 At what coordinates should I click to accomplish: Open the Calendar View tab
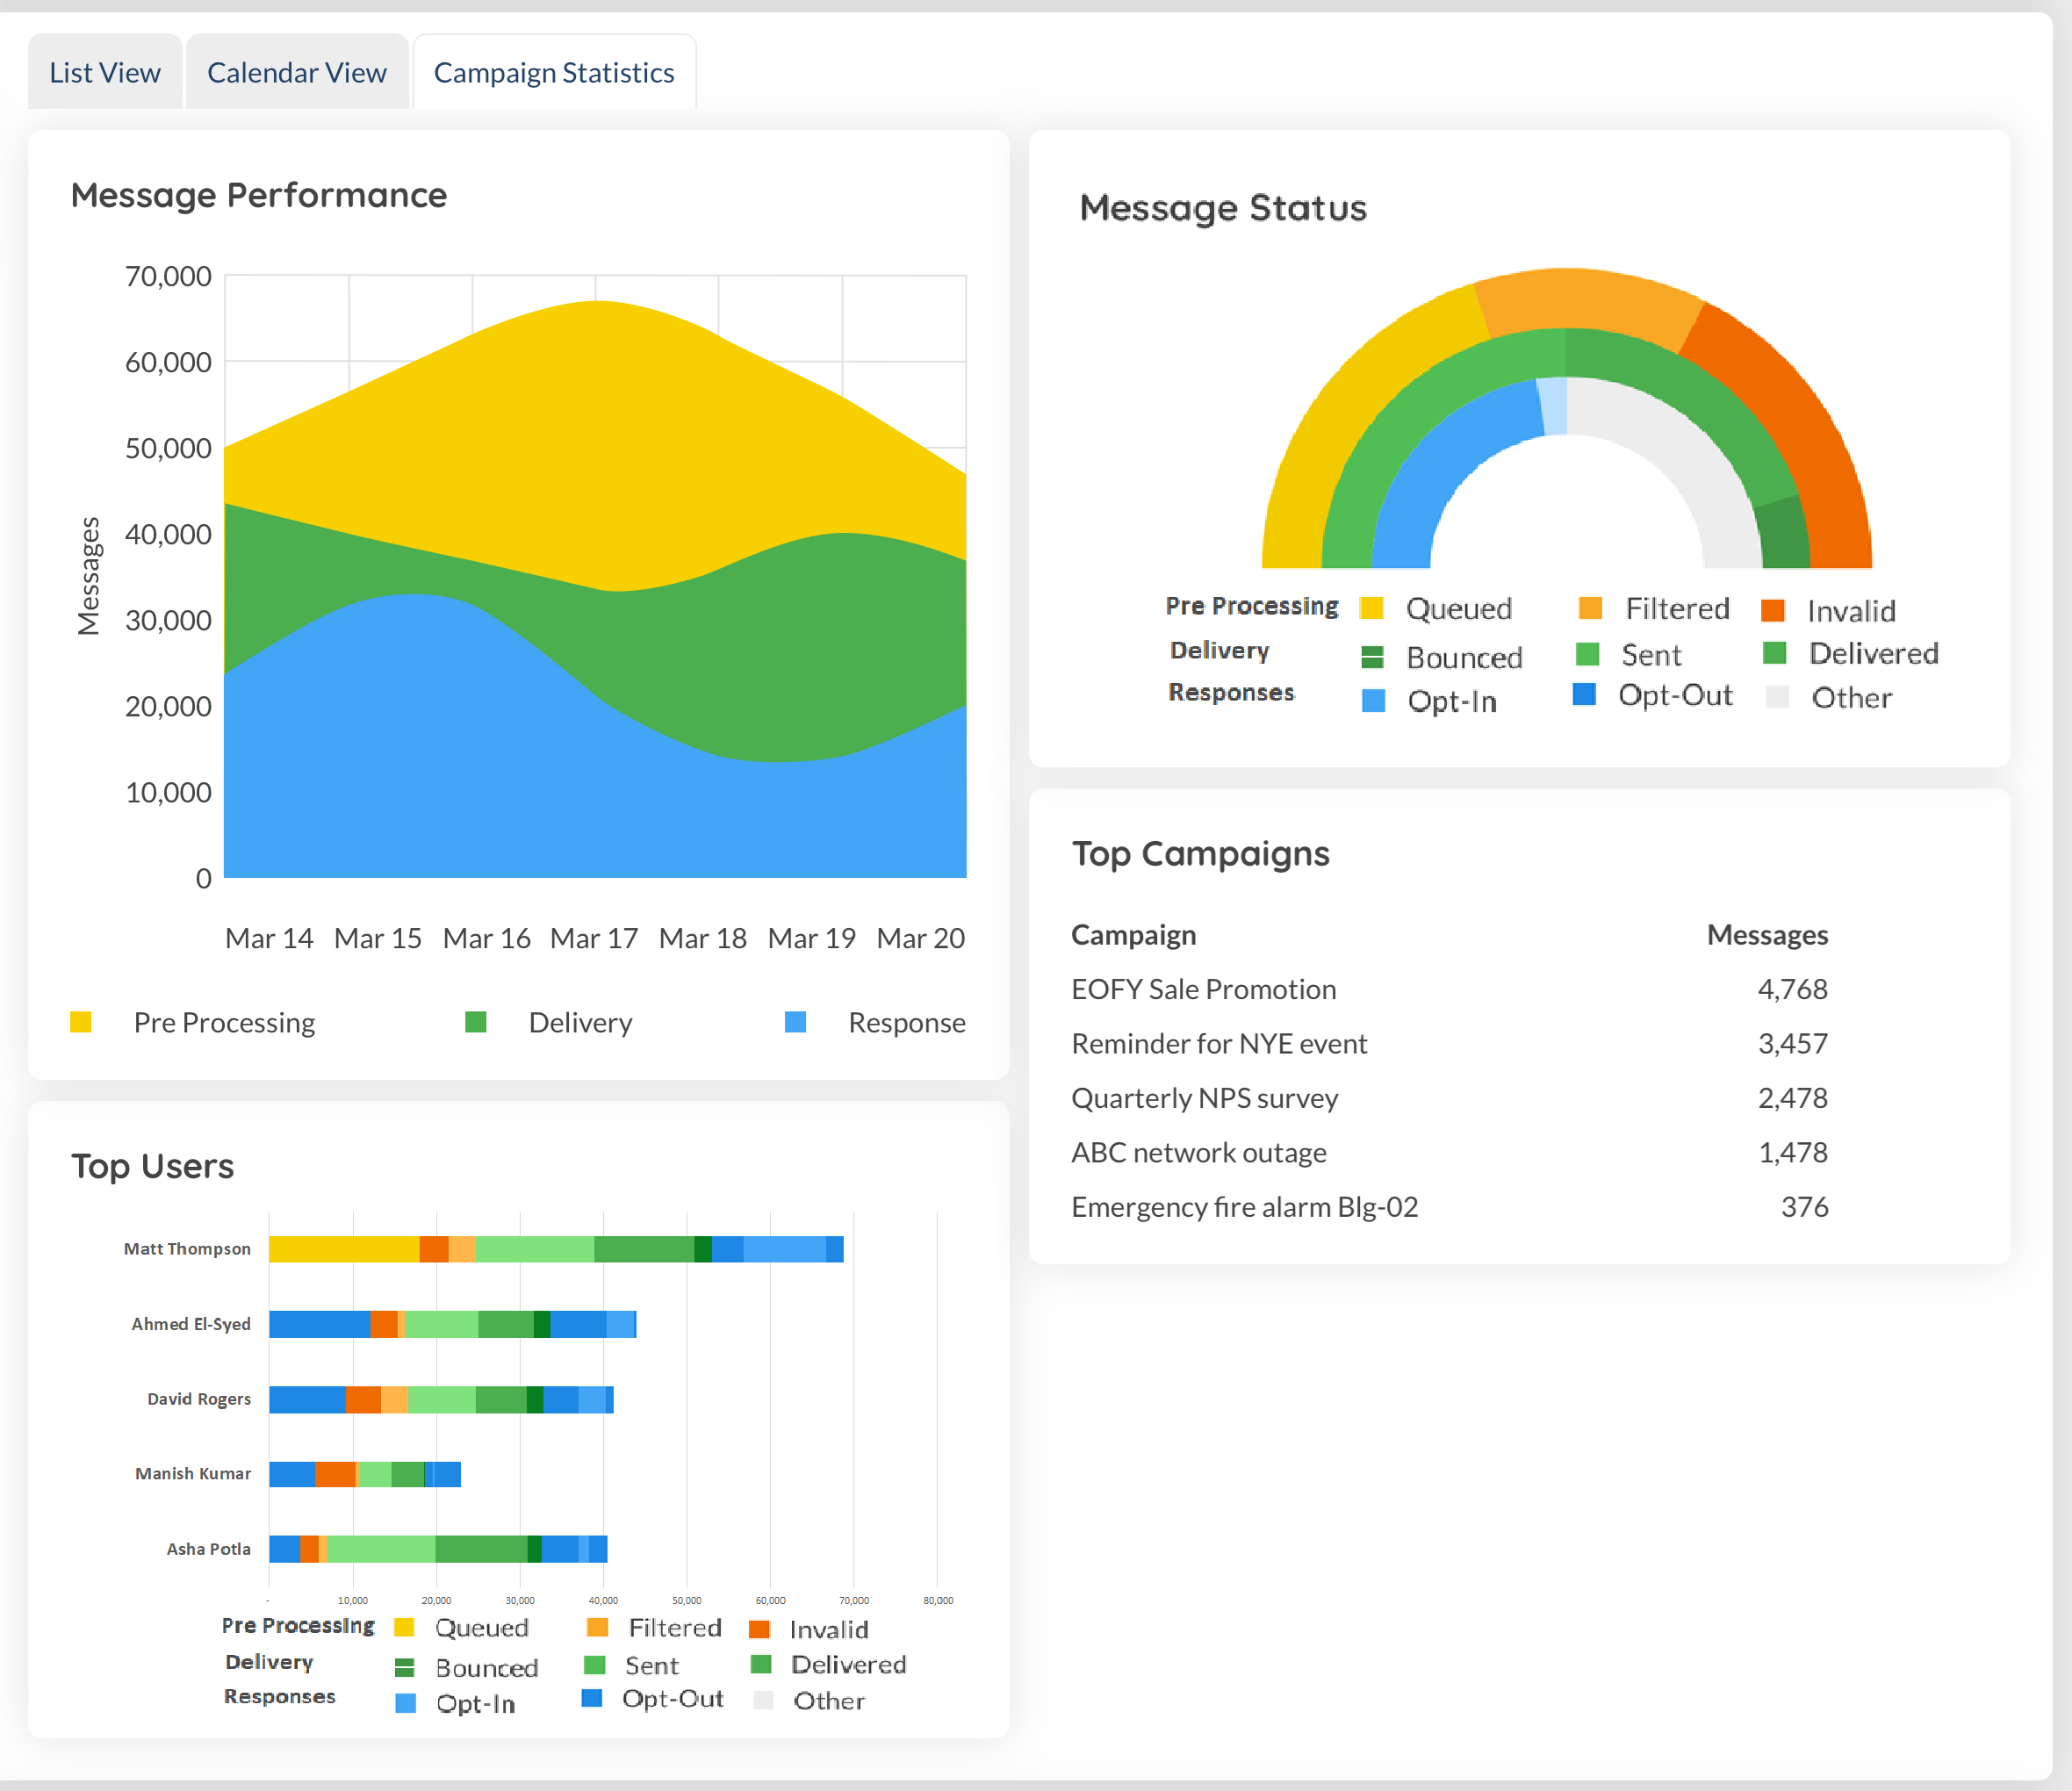(296, 73)
